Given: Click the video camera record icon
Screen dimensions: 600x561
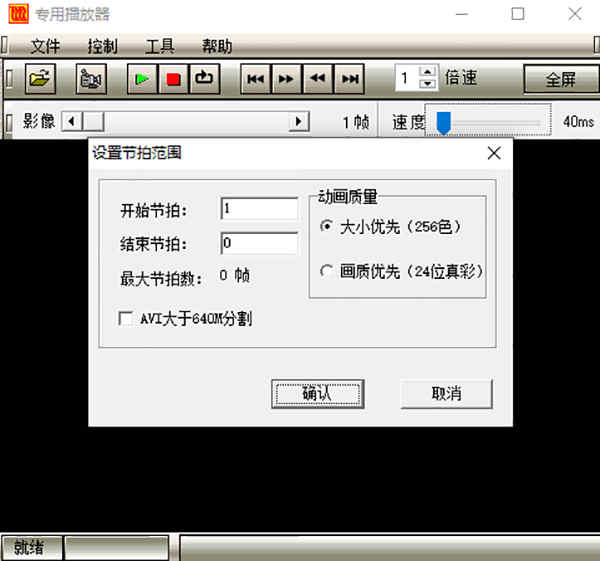Looking at the screenshot, I should pyautogui.click(x=91, y=79).
